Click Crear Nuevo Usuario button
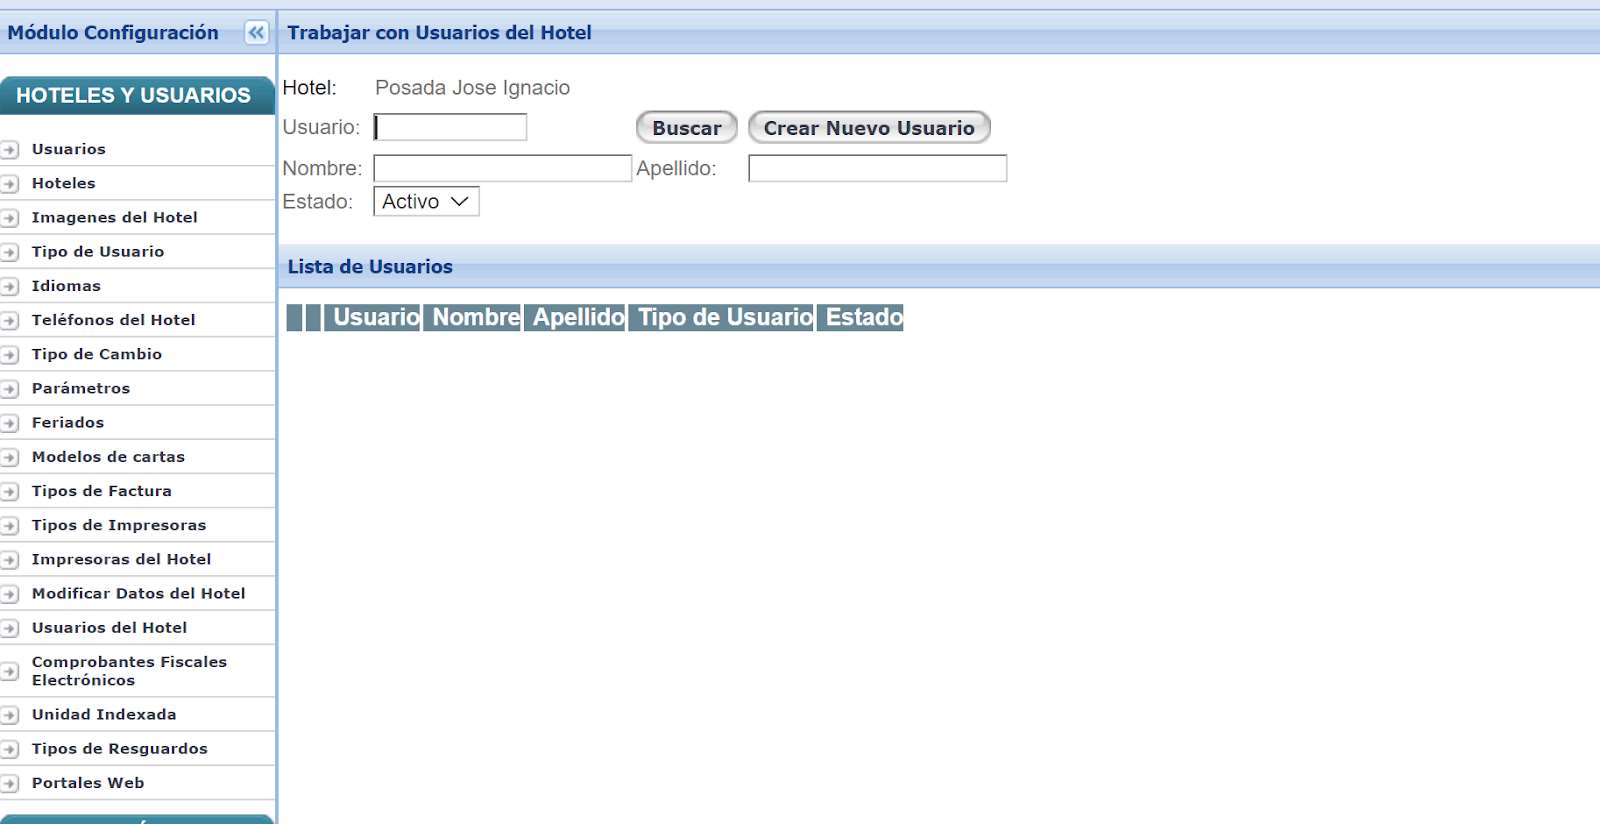 tap(868, 128)
